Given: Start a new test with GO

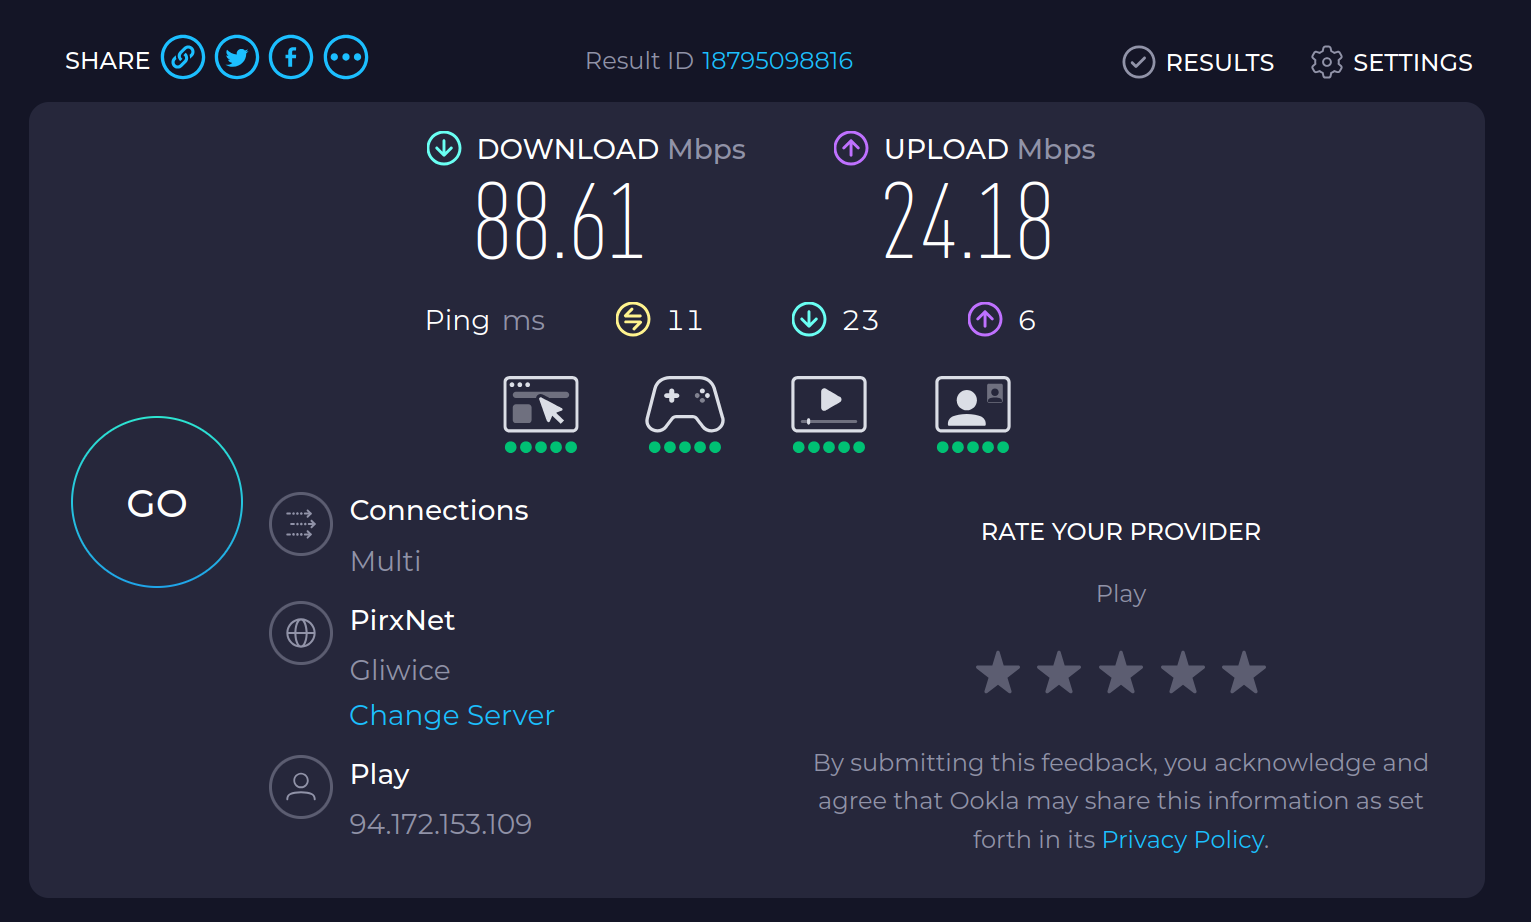Looking at the screenshot, I should [157, 502].
